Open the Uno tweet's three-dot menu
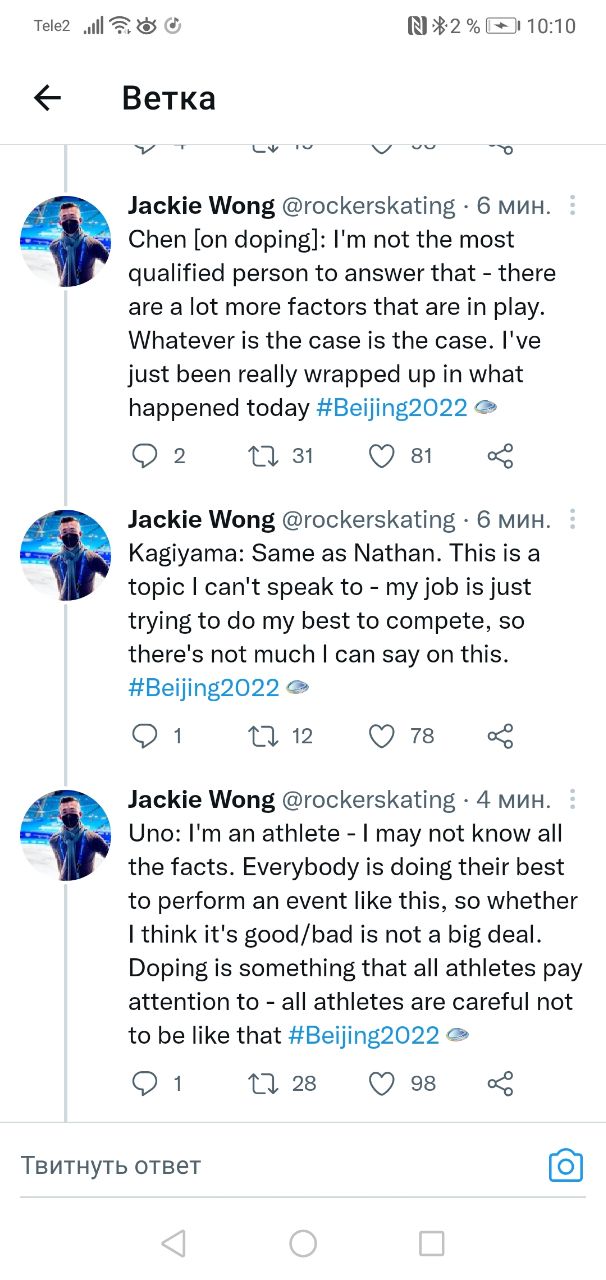The height and width of the screenshot is (1280, 606). click(572, 800)
